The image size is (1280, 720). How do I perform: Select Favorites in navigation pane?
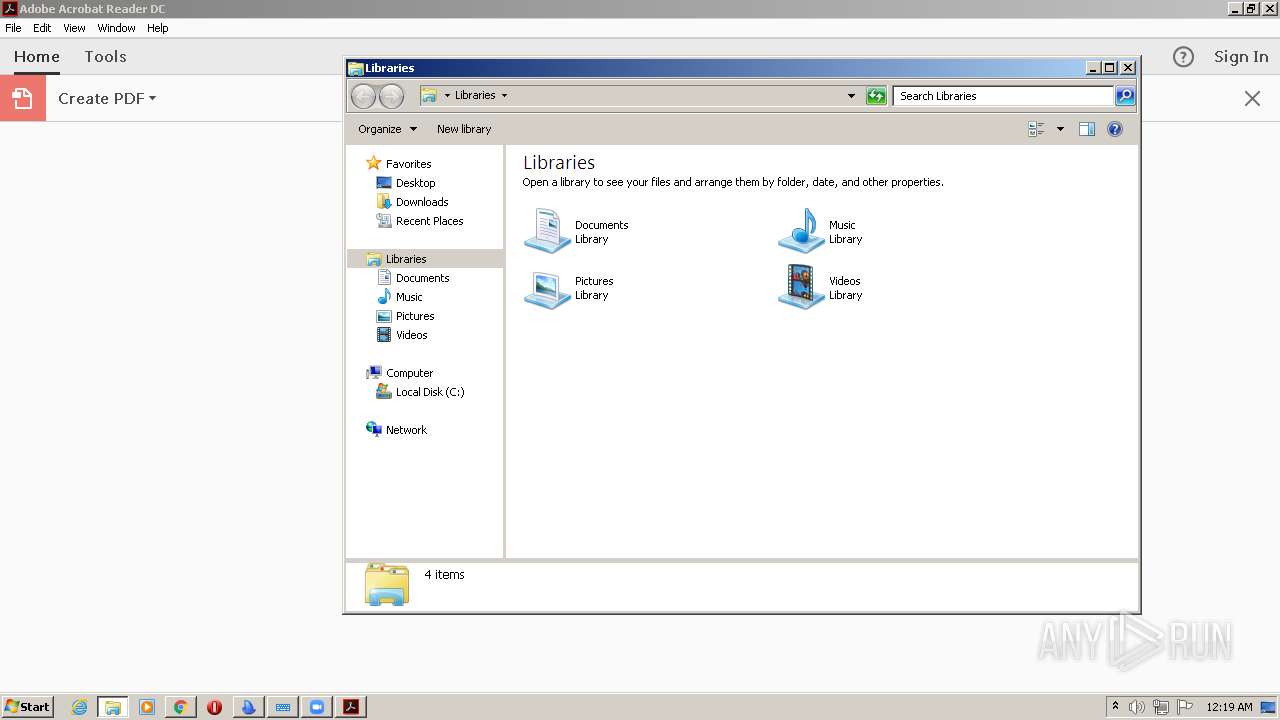point(408,164)
